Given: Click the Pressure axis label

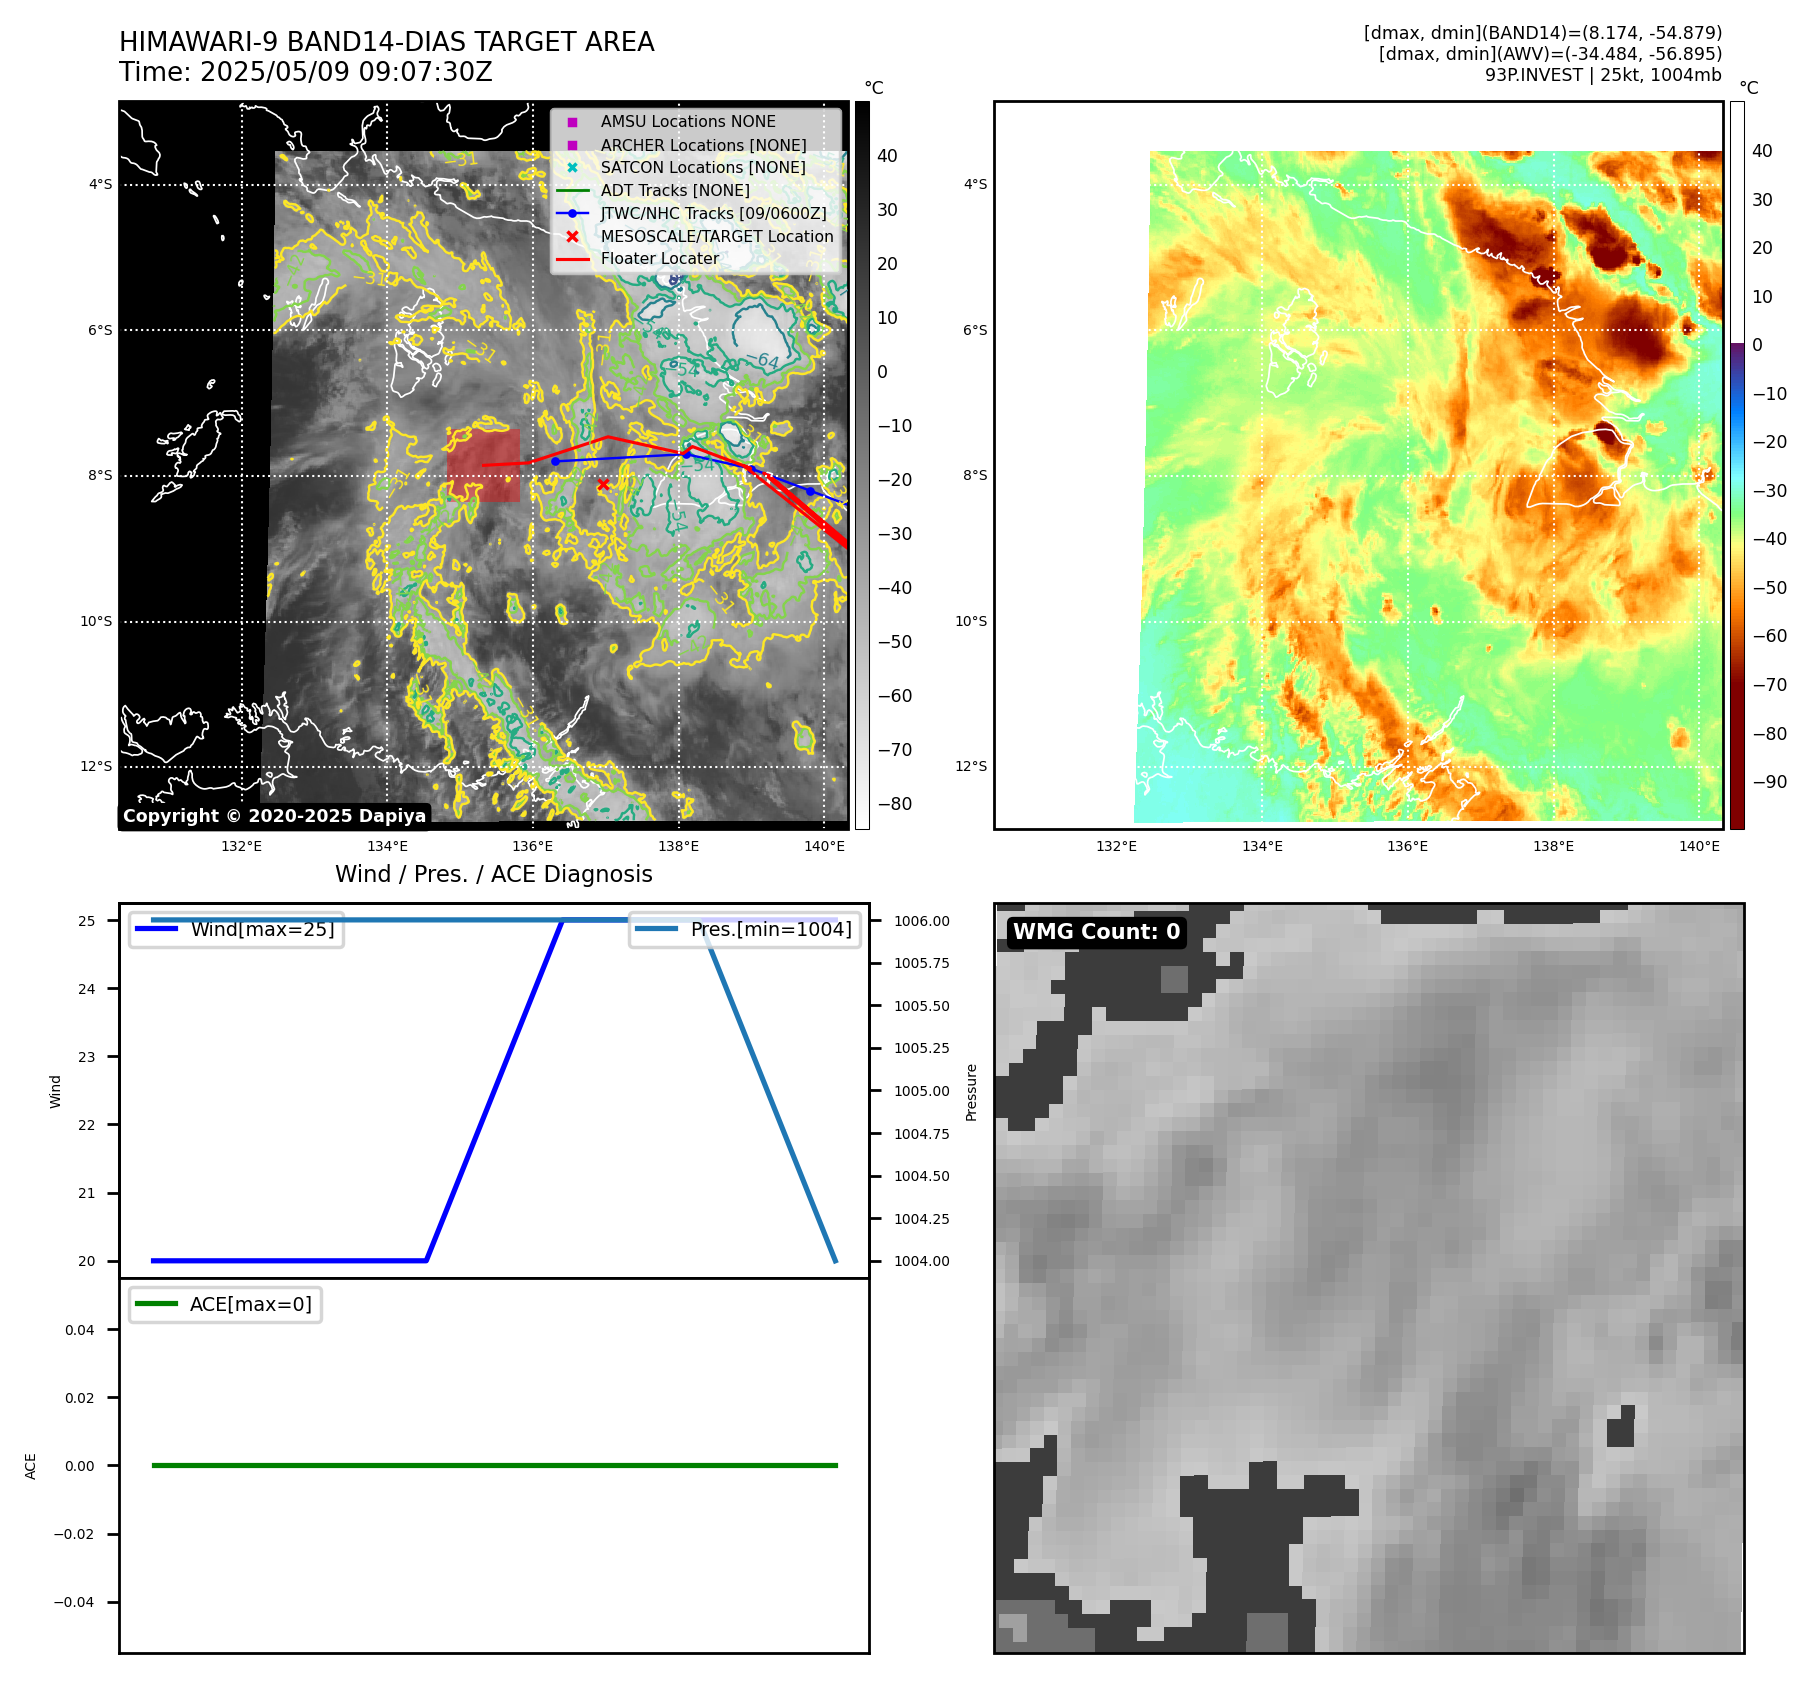Looking at the screenshot, I should point(971,1092).
